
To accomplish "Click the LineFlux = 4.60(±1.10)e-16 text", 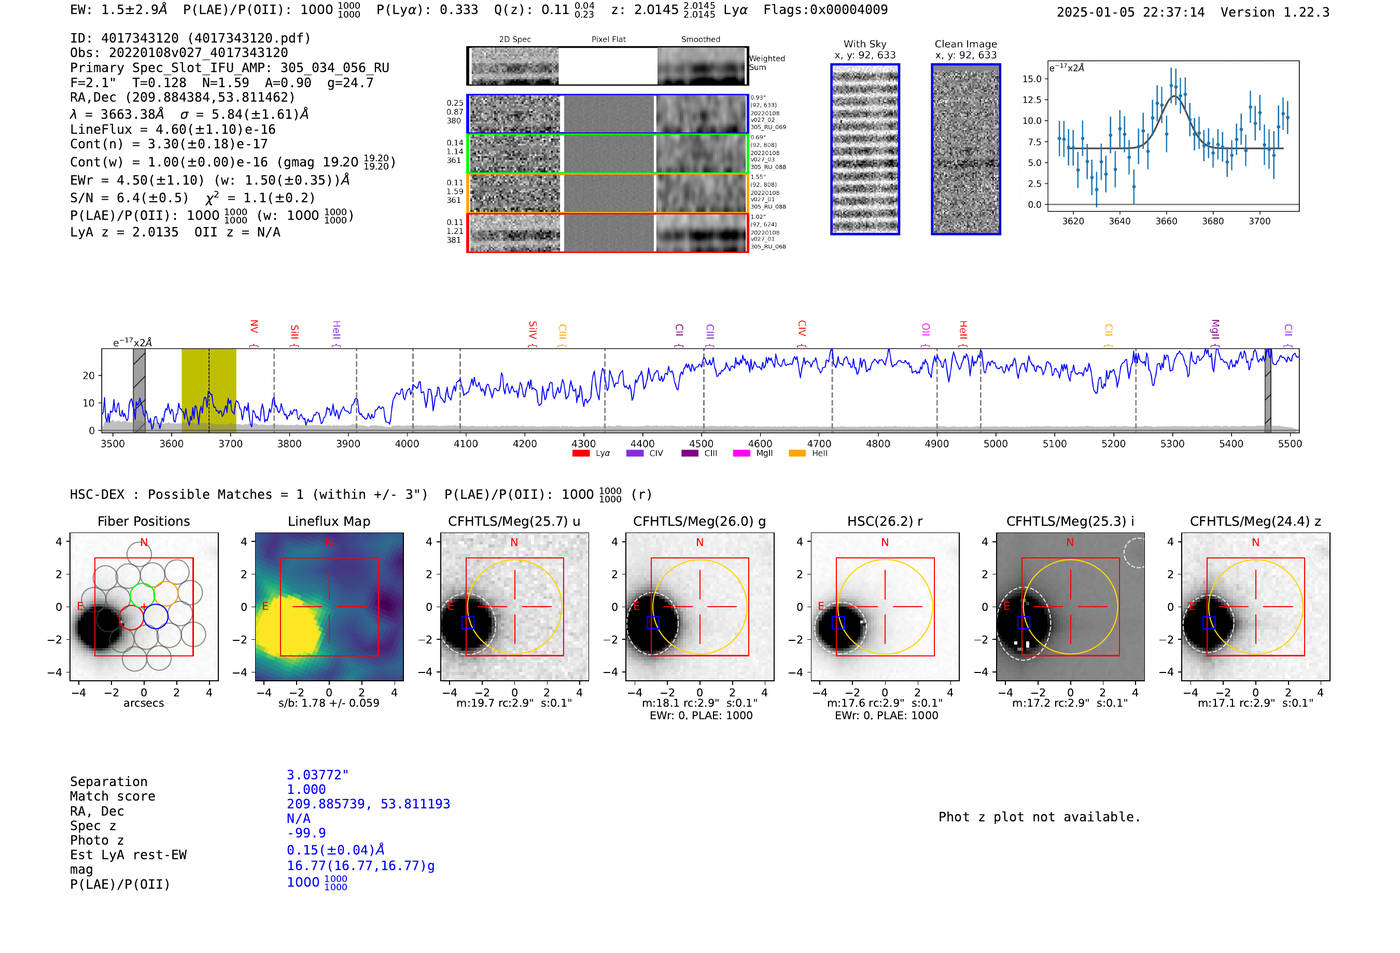I will click(x=173, y=129).
